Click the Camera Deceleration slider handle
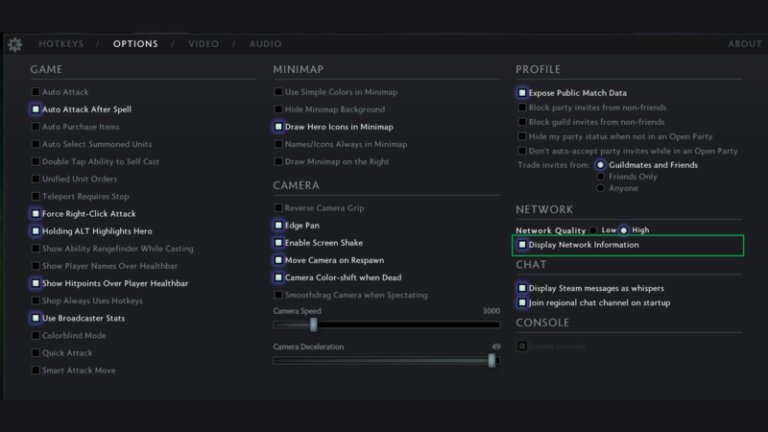The width and height of the screenshot is (768, 432). tap(492, 360)
